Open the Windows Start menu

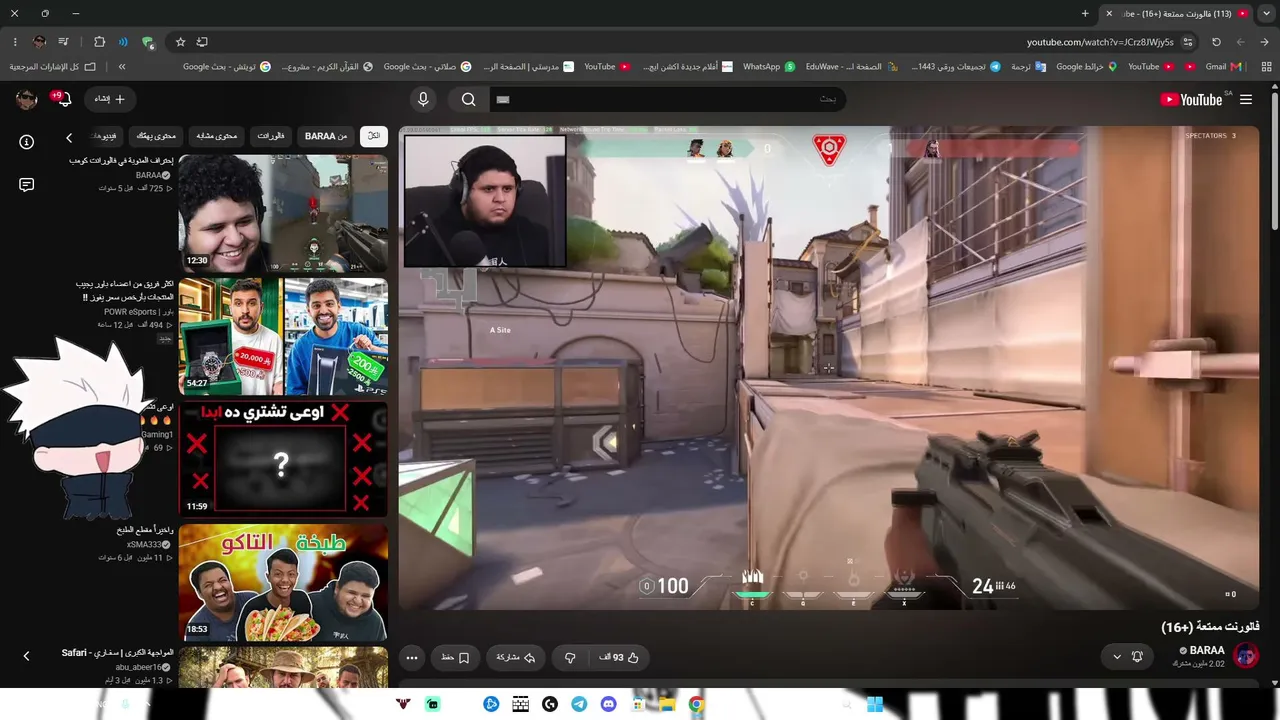point(874,704)
